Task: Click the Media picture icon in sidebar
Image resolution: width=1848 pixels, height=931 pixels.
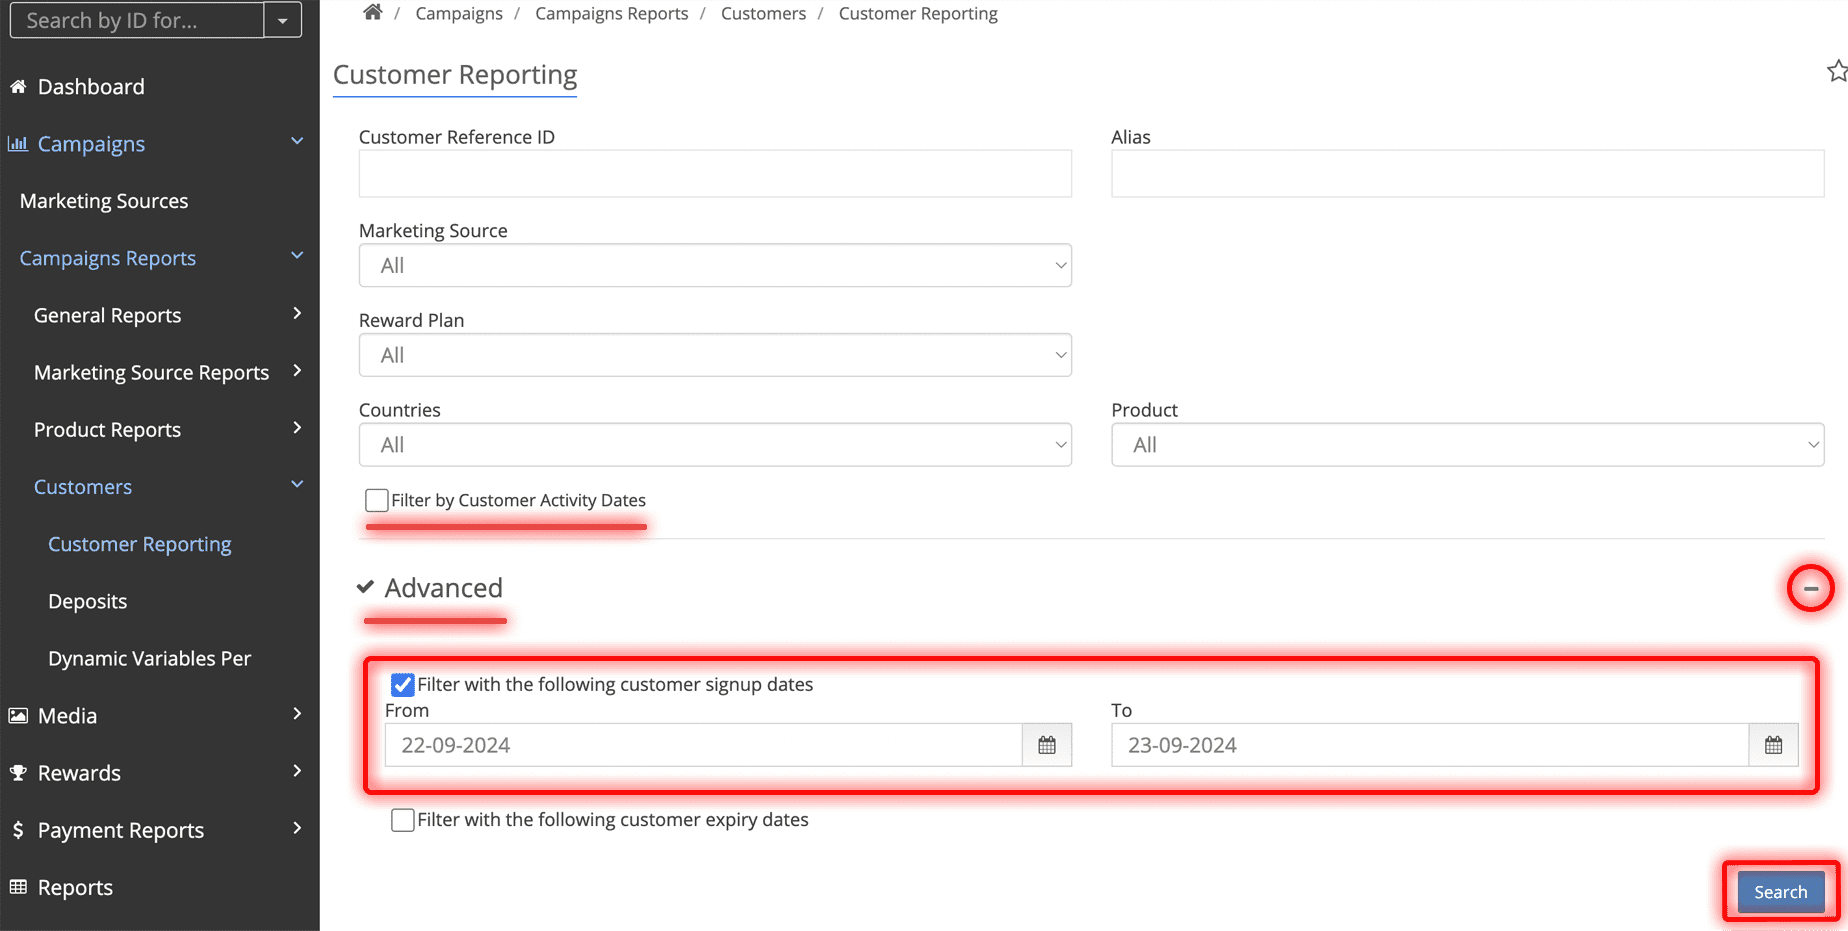Action: click(x=18, y=716)
